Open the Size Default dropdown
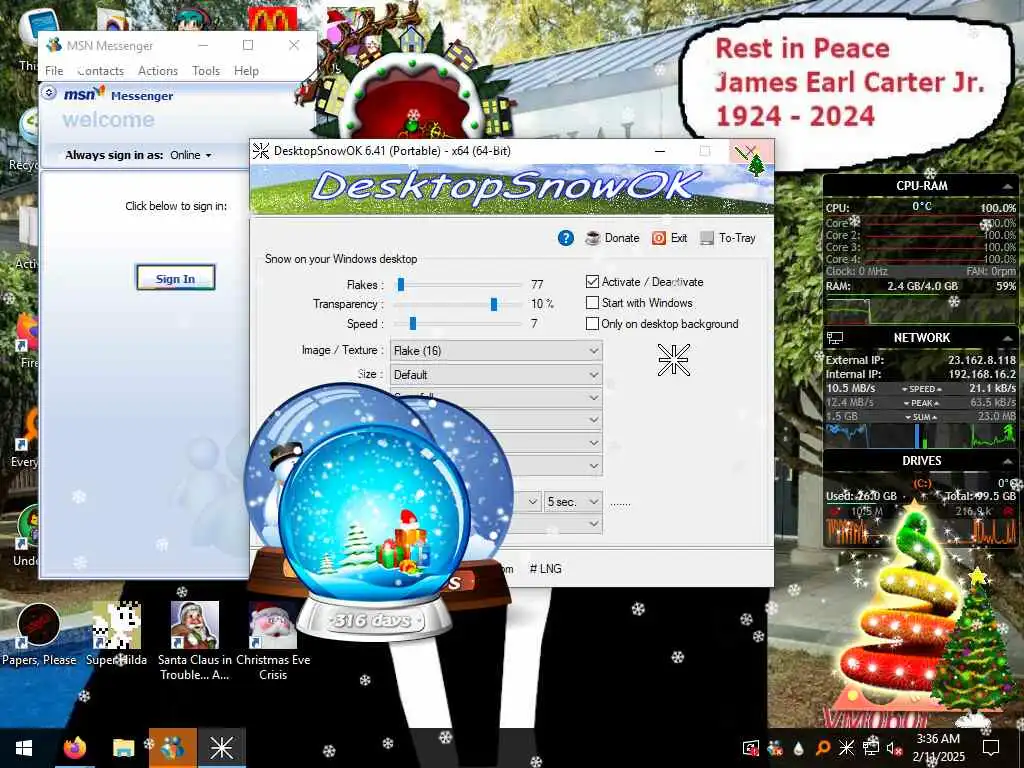The image size is (1024, 768). (496, 375)
